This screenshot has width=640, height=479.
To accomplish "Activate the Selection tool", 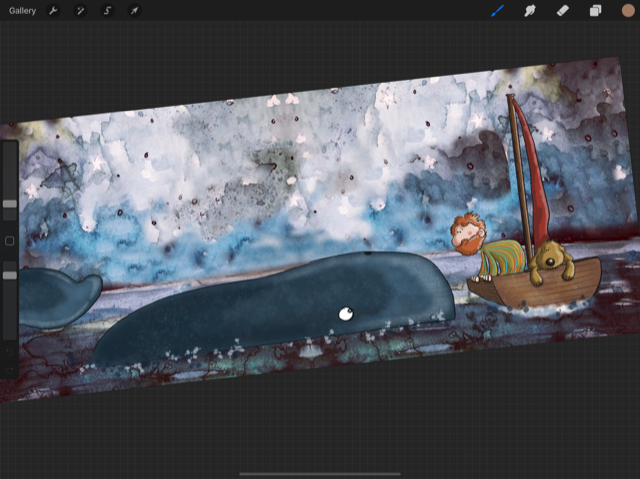I will (x=107, y=11).
